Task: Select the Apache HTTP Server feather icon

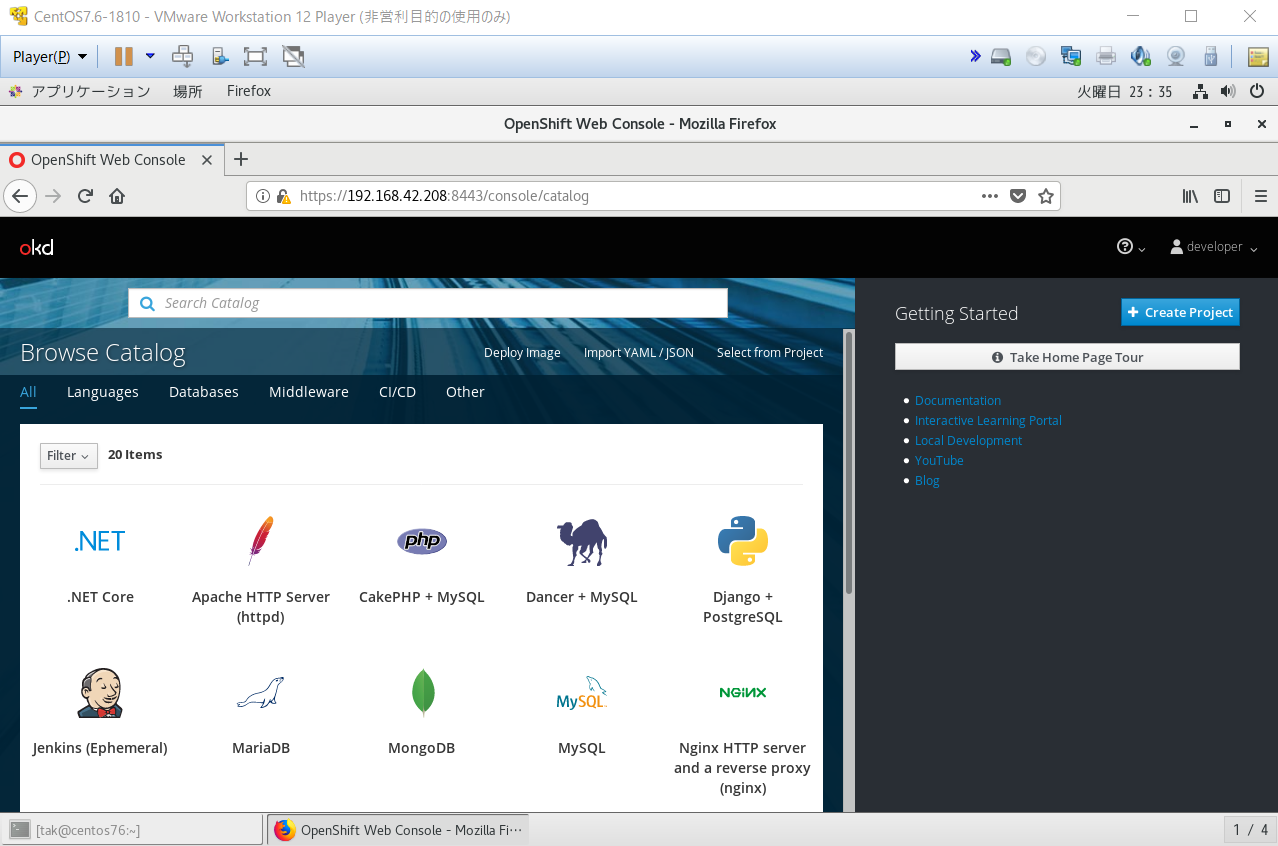Action: 260,541
